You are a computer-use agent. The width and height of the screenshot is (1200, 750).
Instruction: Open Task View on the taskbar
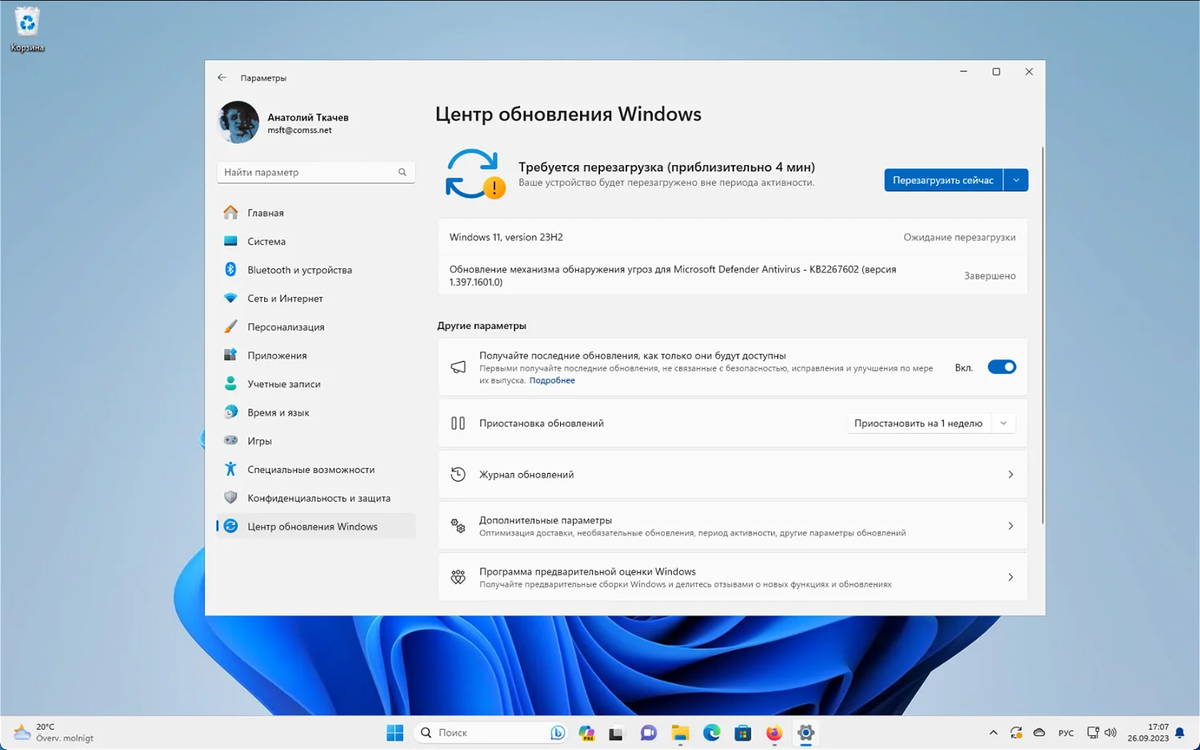tap(618, 733)
